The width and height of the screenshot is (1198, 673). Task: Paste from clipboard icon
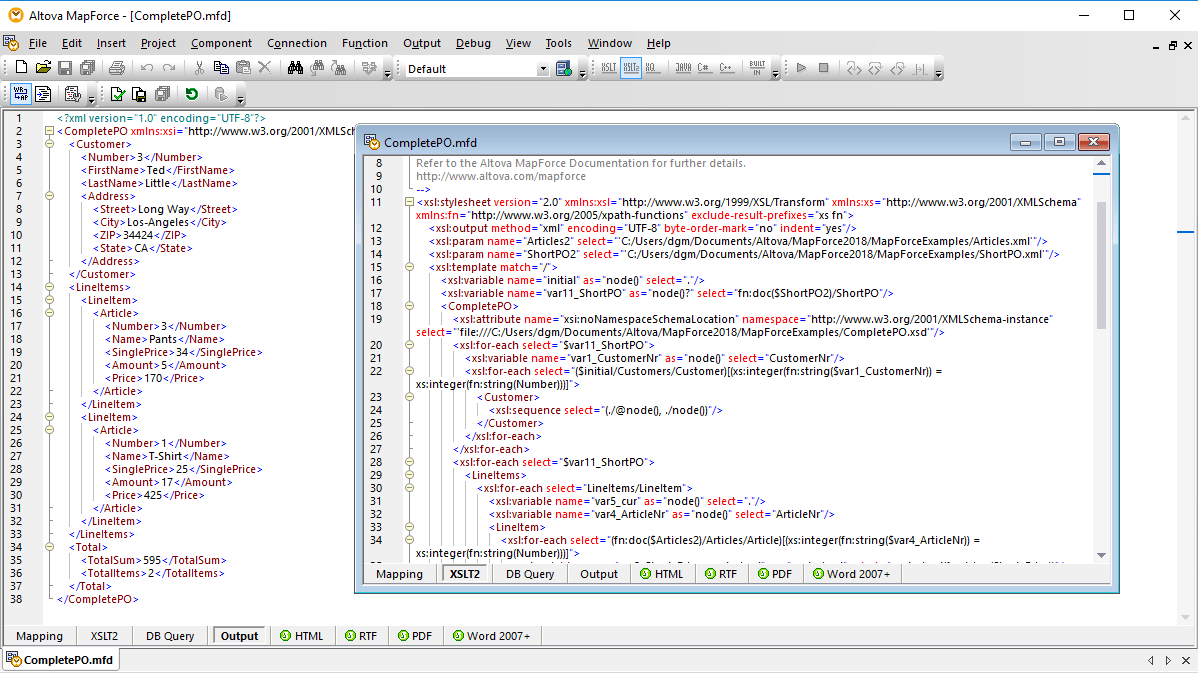tap(243, 68)
